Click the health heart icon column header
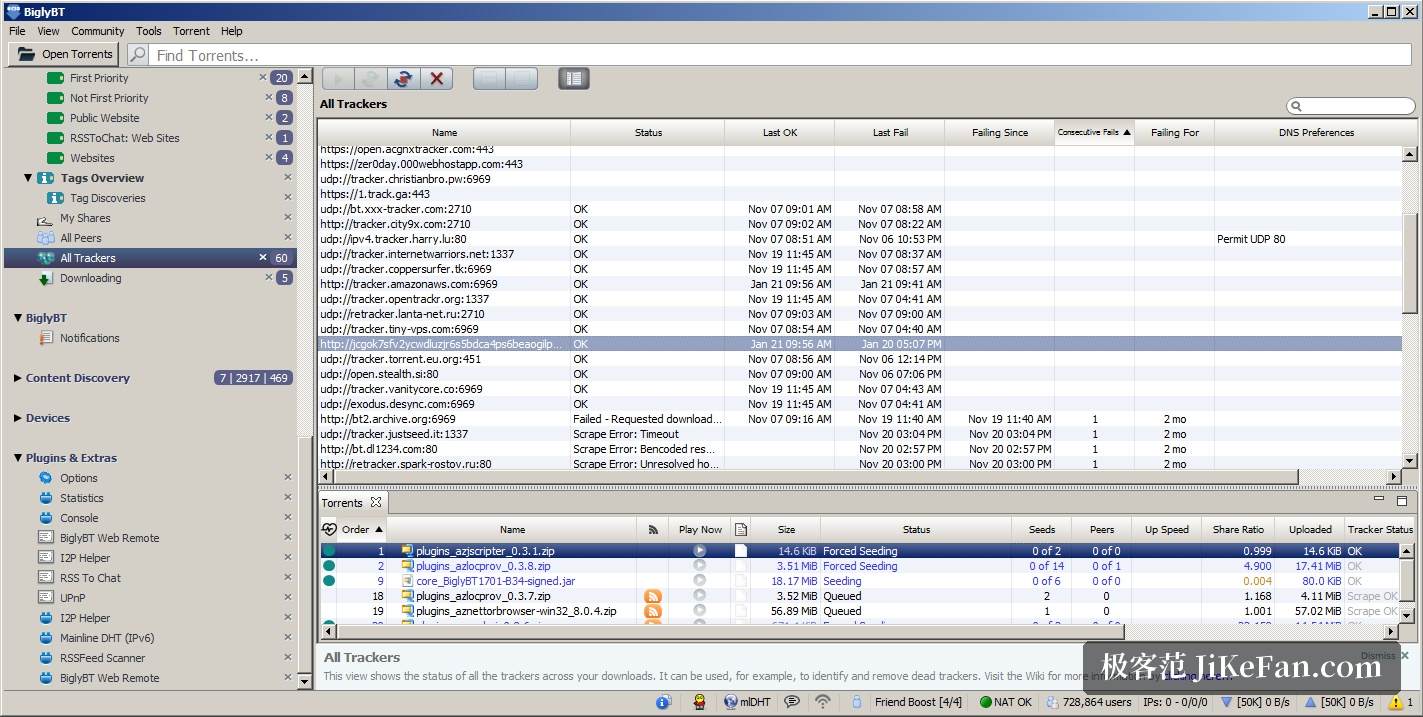This screenshot has height=717, width=1423. [x=329, y=529]
